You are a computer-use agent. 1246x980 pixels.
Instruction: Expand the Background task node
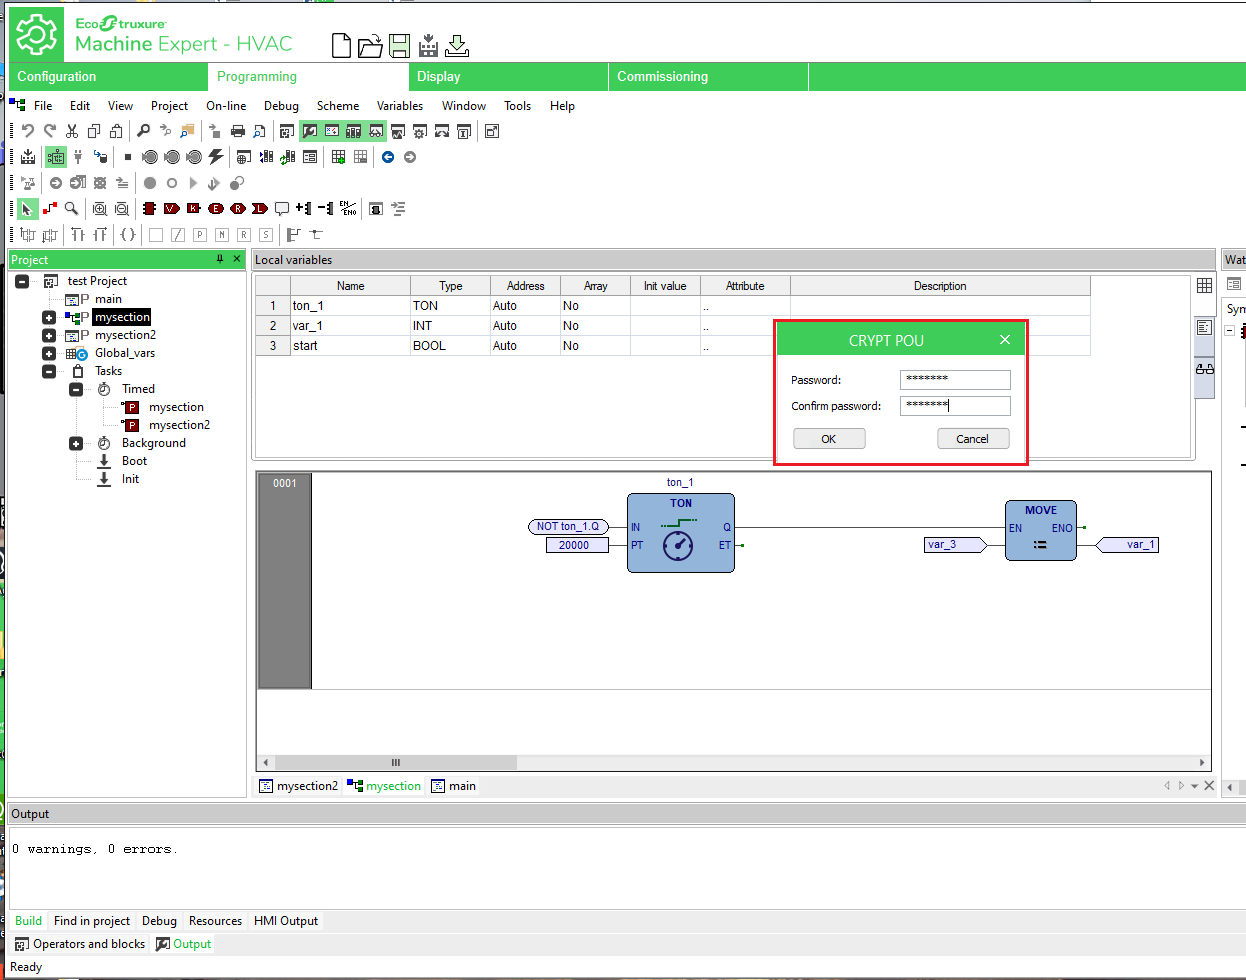[75, 444]
